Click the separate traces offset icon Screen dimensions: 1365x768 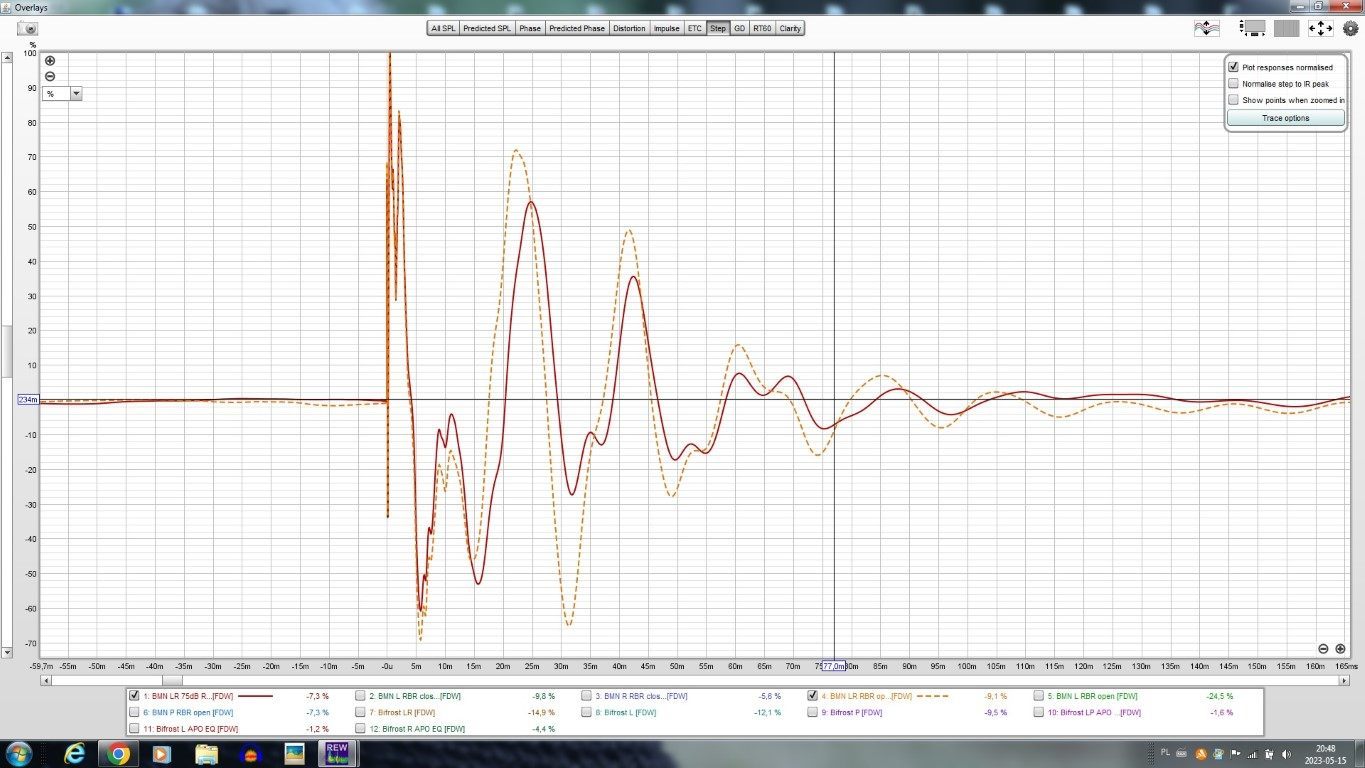pyautogui.click(x=1206, y=28)
